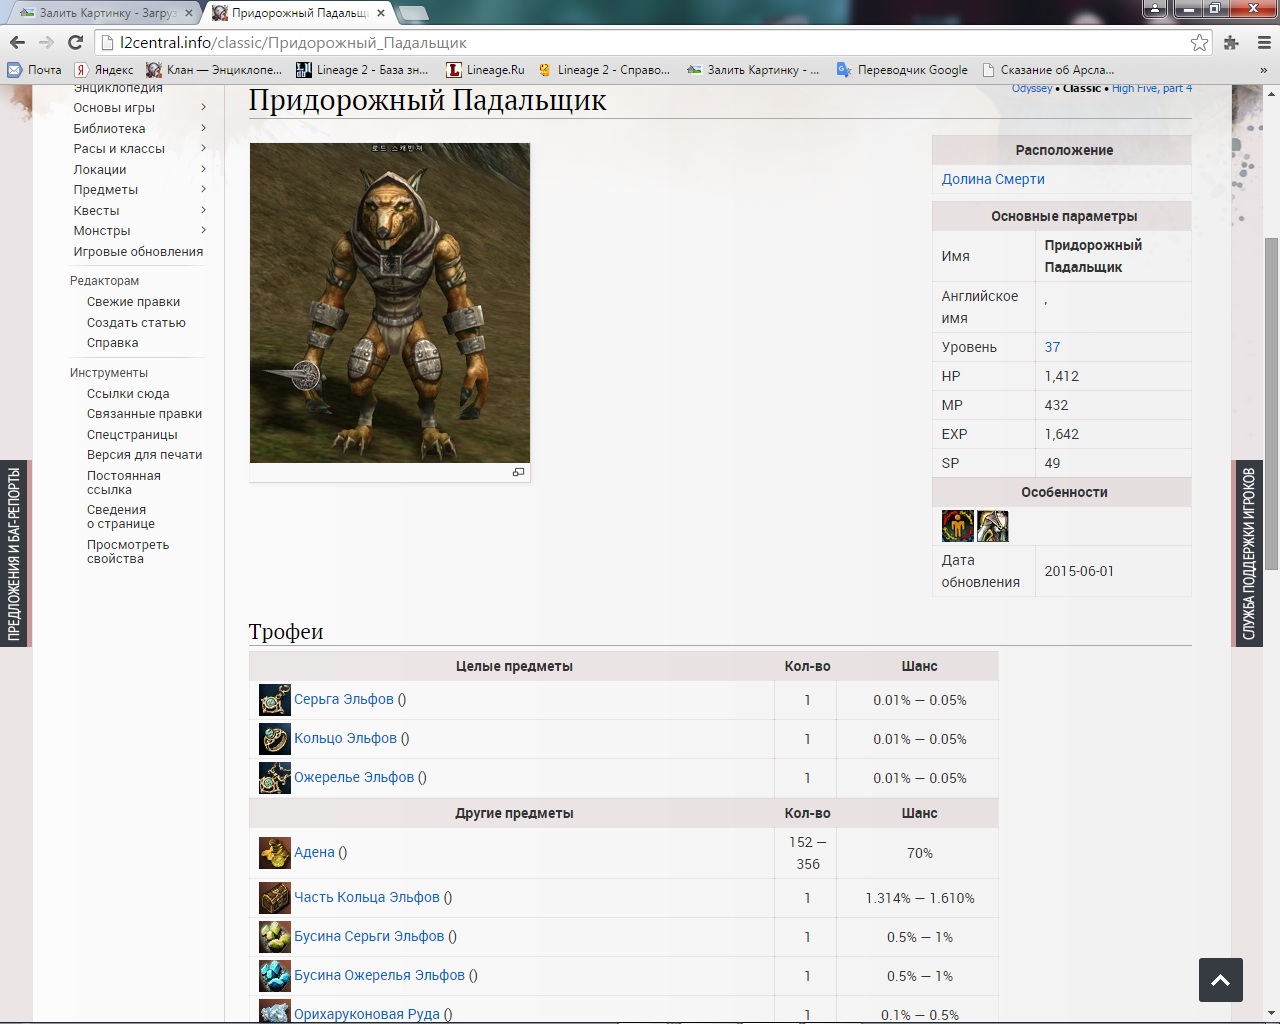Viewport: 1280px width, 1024px height.
Task: Switch to High Five, part 4 version
Action: (x=1152, y=89)
